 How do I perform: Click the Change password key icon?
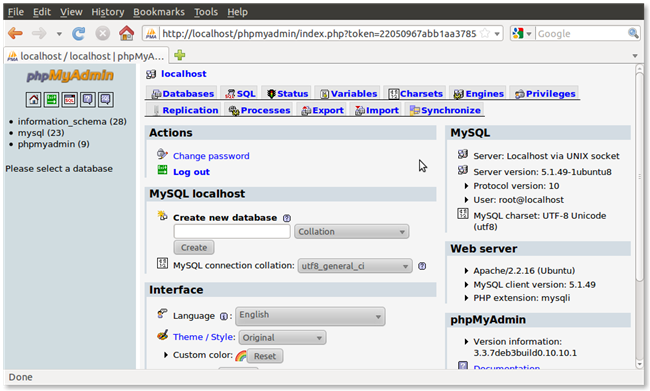point(162,155)
